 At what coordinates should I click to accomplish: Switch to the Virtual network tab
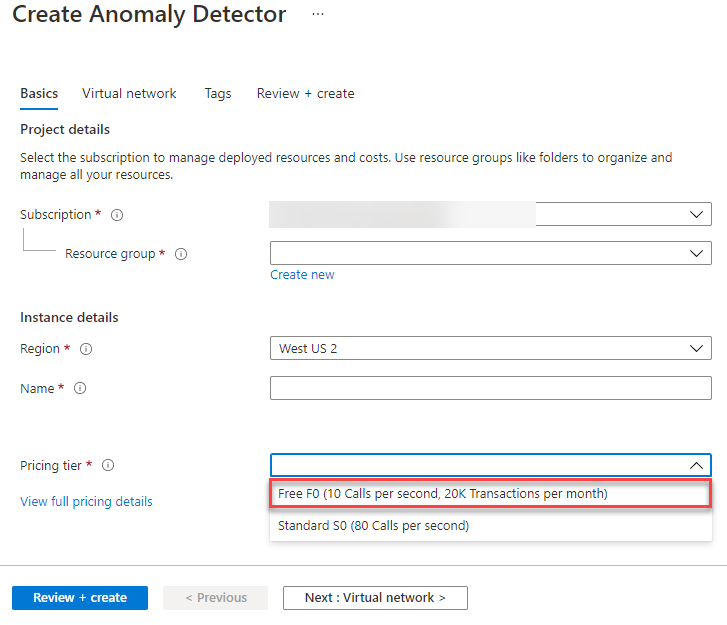[129, 94]
